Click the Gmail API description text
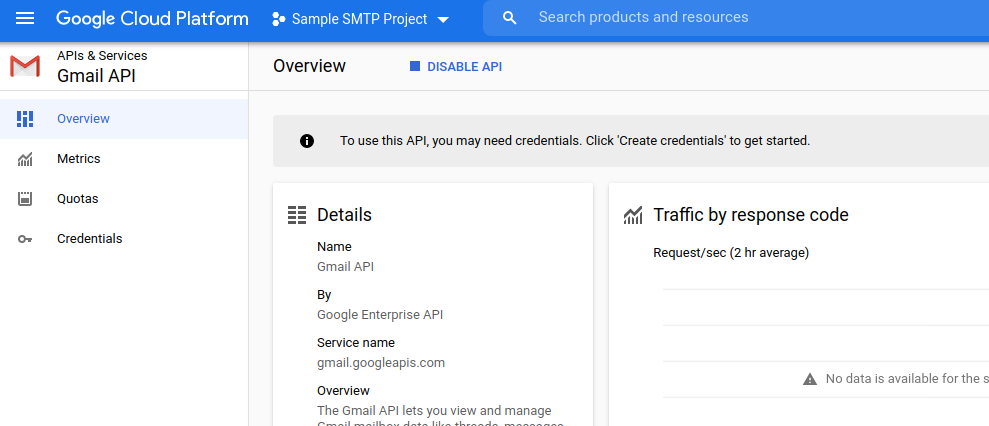Image resolution: width=989 pixels, height=426 pixels. [440, 418]
